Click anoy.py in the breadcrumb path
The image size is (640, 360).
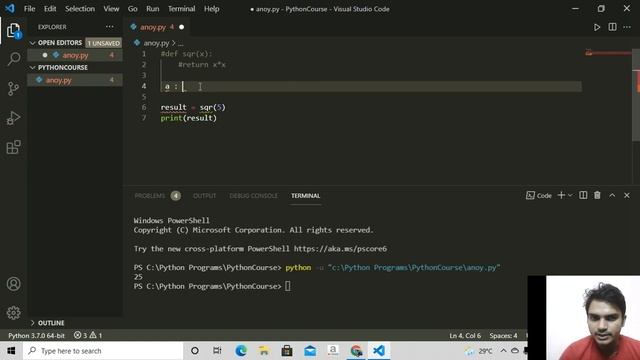(156, 43)
